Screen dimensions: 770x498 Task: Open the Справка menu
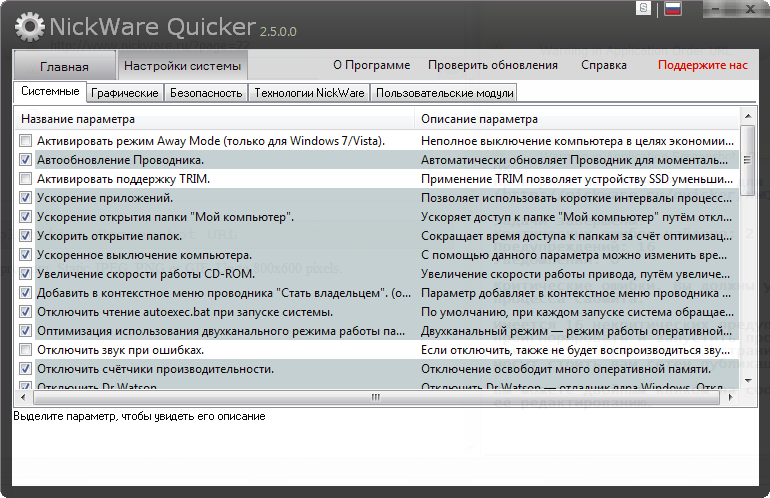tap(604, 65)
